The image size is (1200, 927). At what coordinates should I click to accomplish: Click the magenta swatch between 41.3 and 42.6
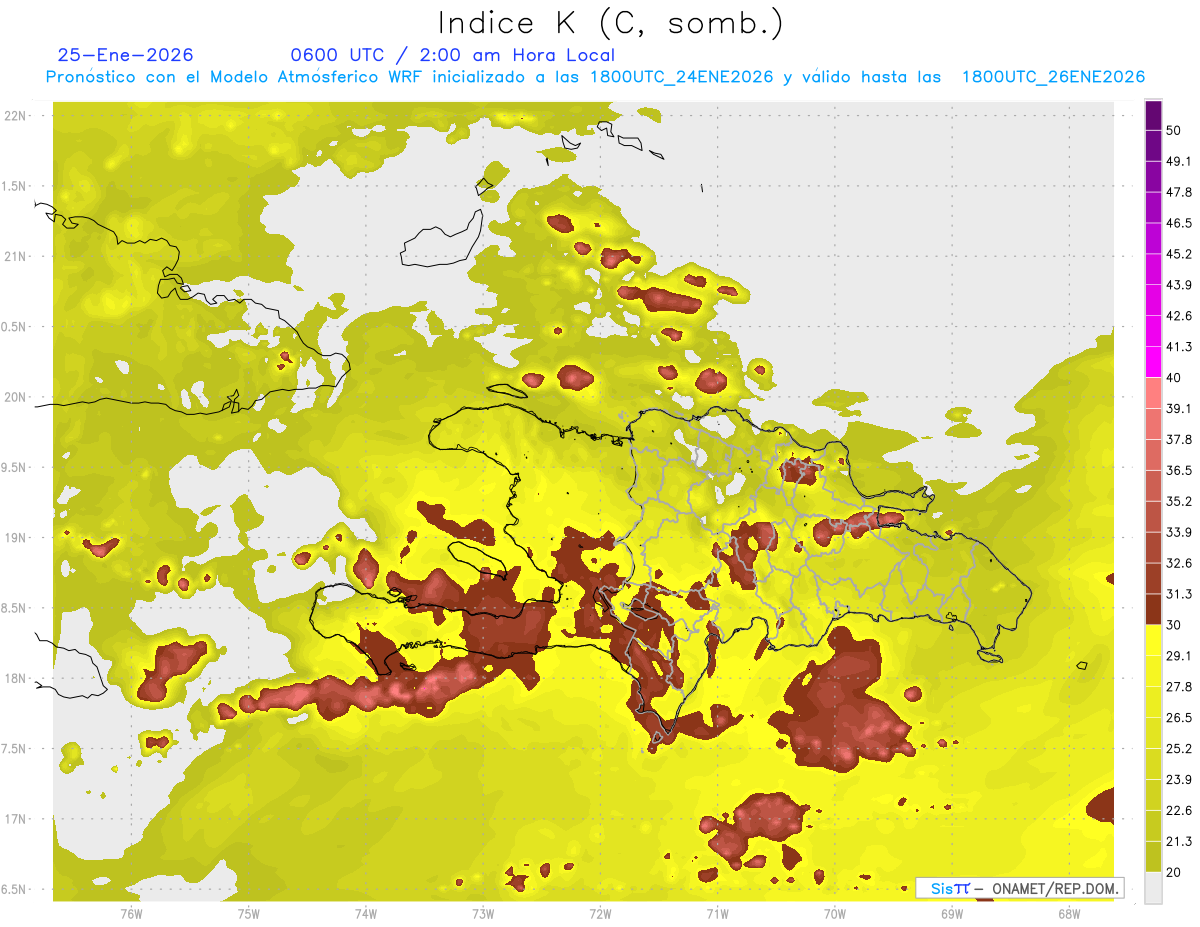pyautogui.click(x=1153, y=331)
